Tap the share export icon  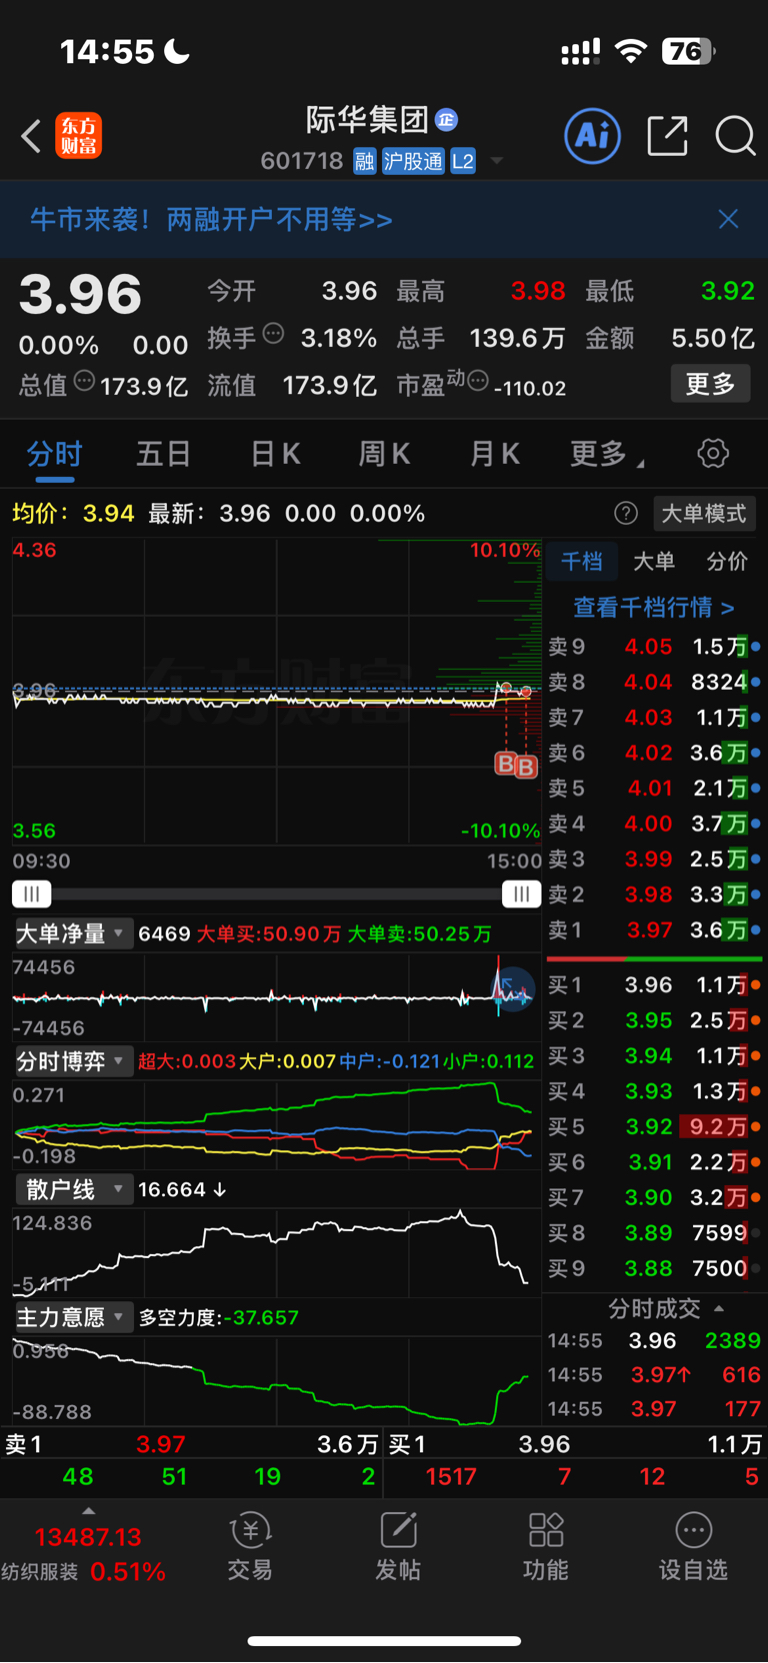(x=668, y=135)
